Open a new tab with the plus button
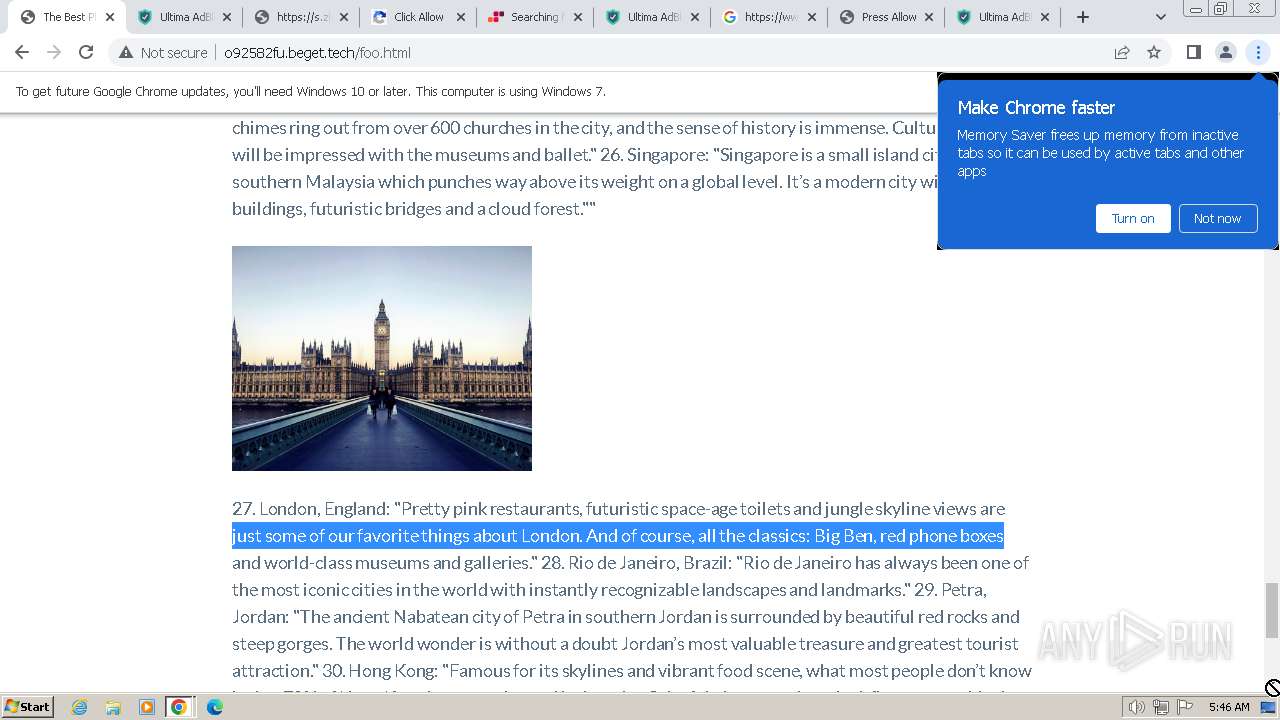 (x=1082, y=17)
